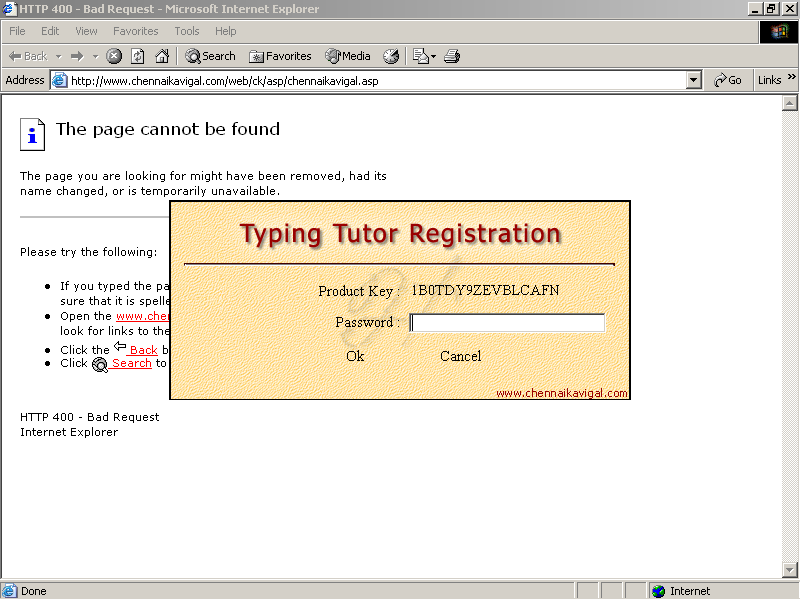Click the 'Please try the following:' text

click(x=89, y=252)
